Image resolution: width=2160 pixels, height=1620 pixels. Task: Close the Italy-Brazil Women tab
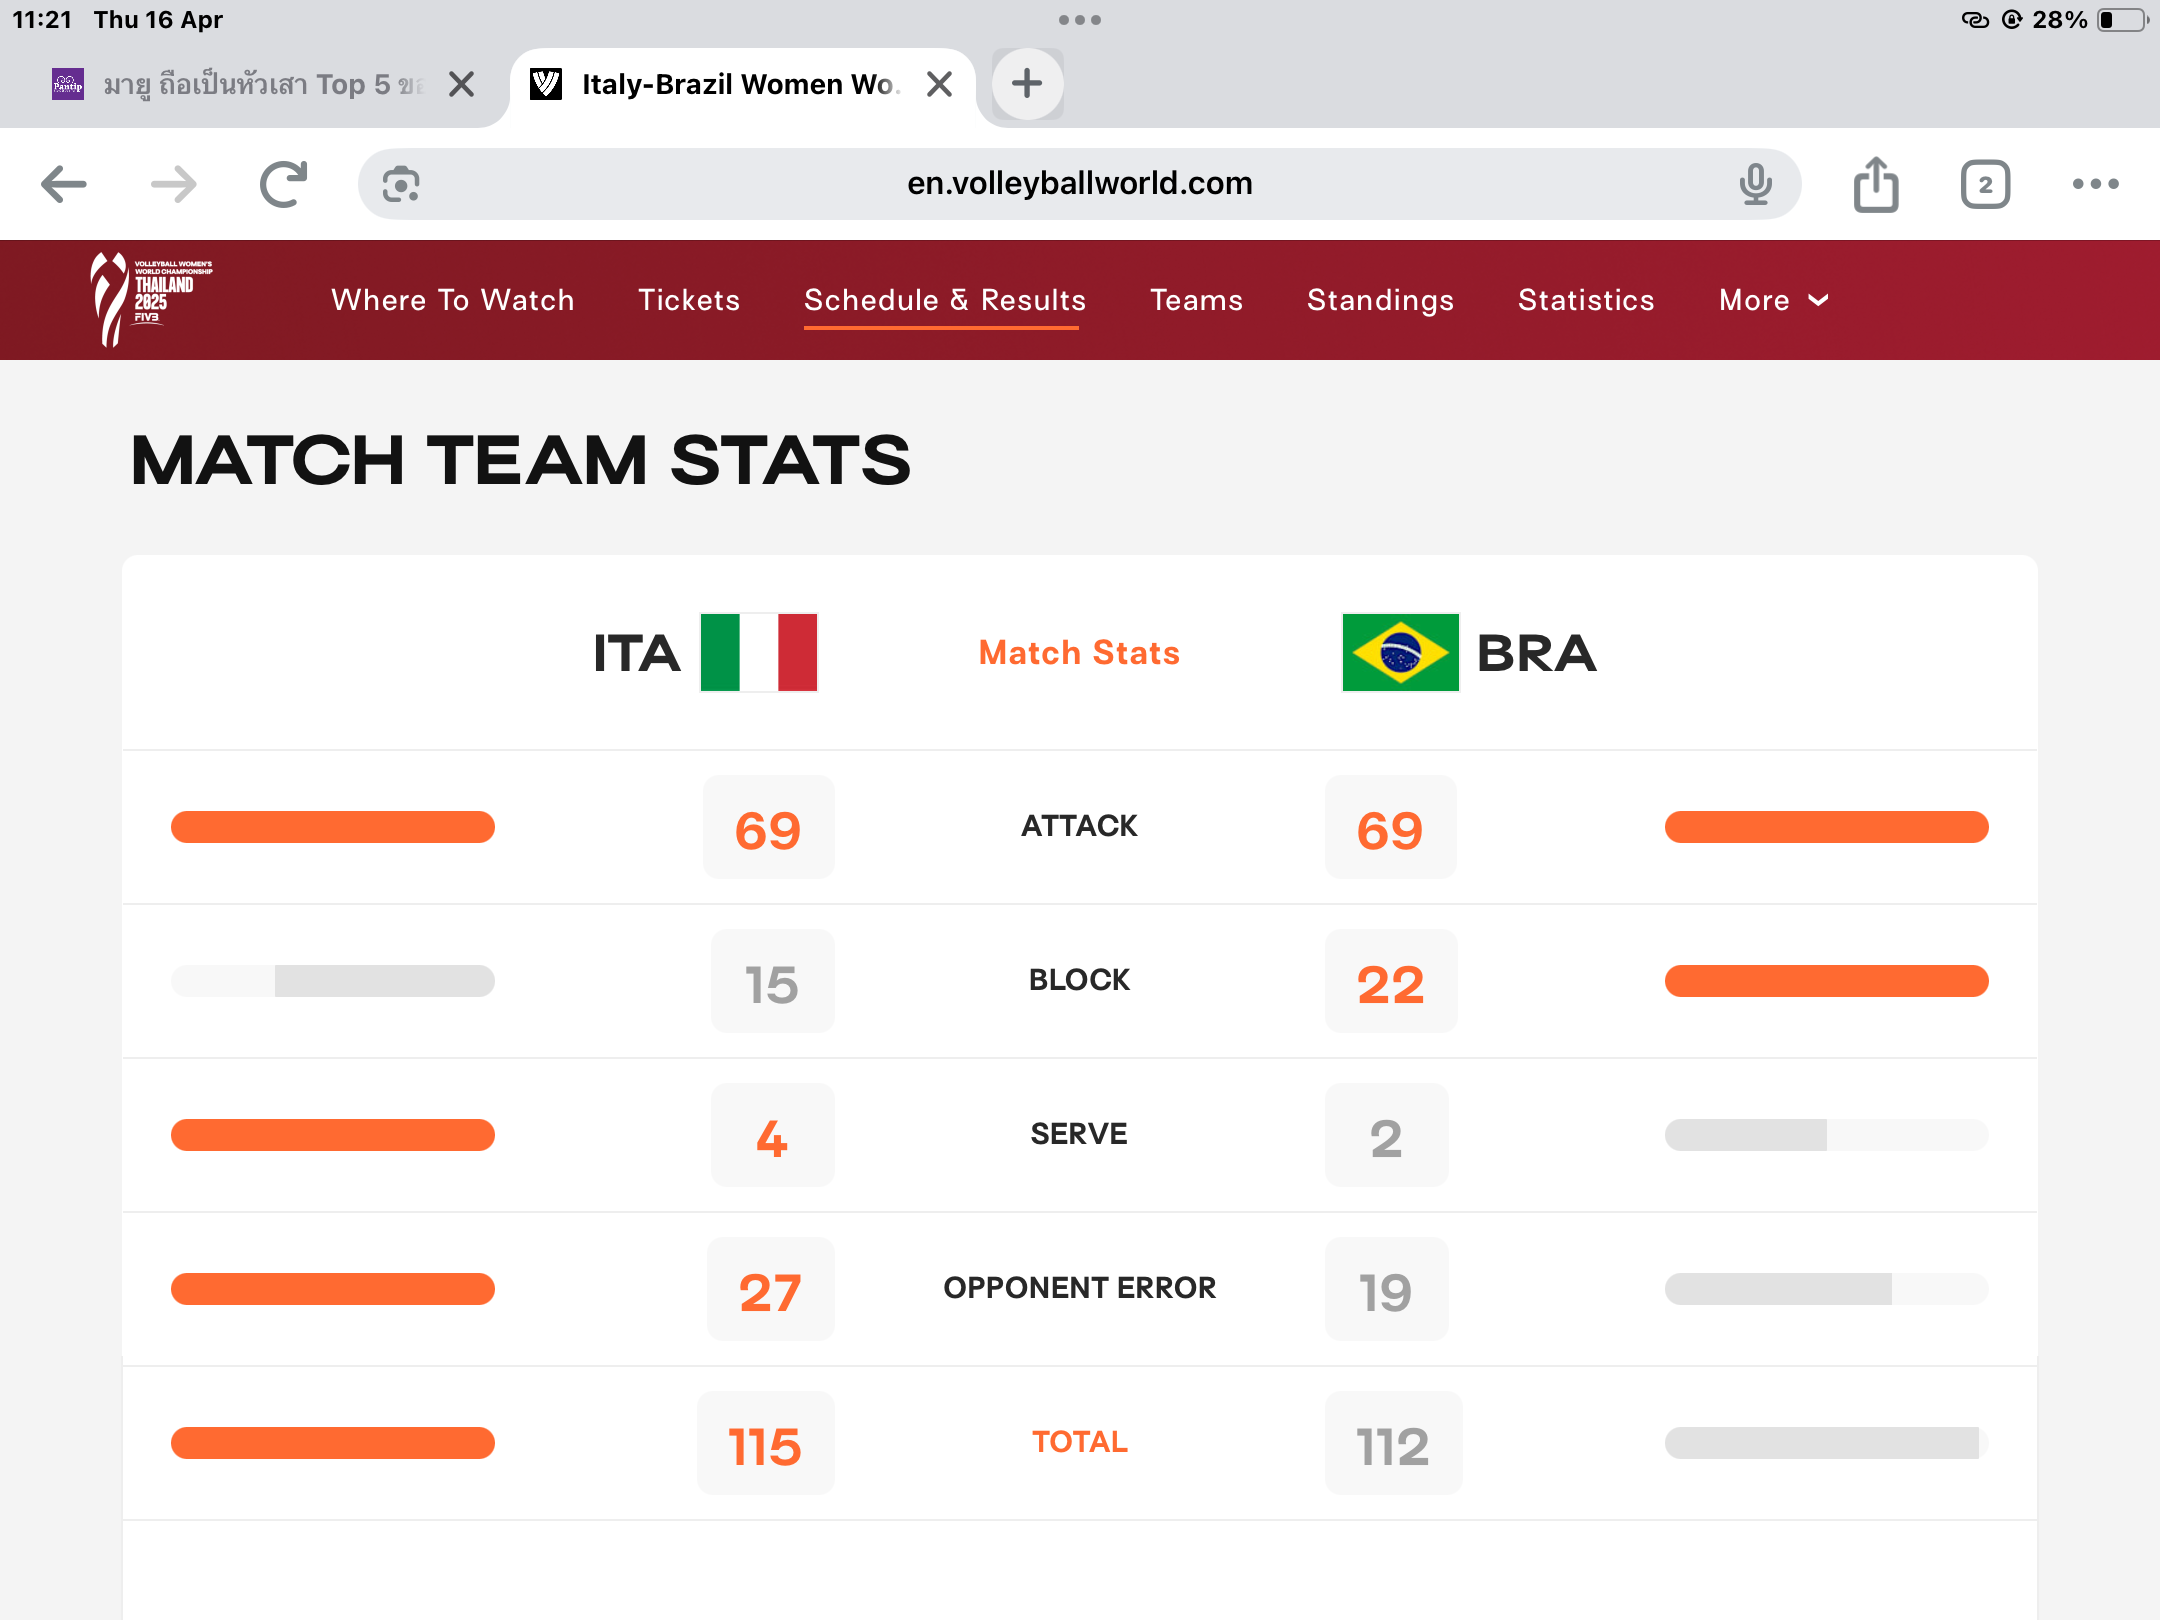pyautogui.click(x=939, y=84)
